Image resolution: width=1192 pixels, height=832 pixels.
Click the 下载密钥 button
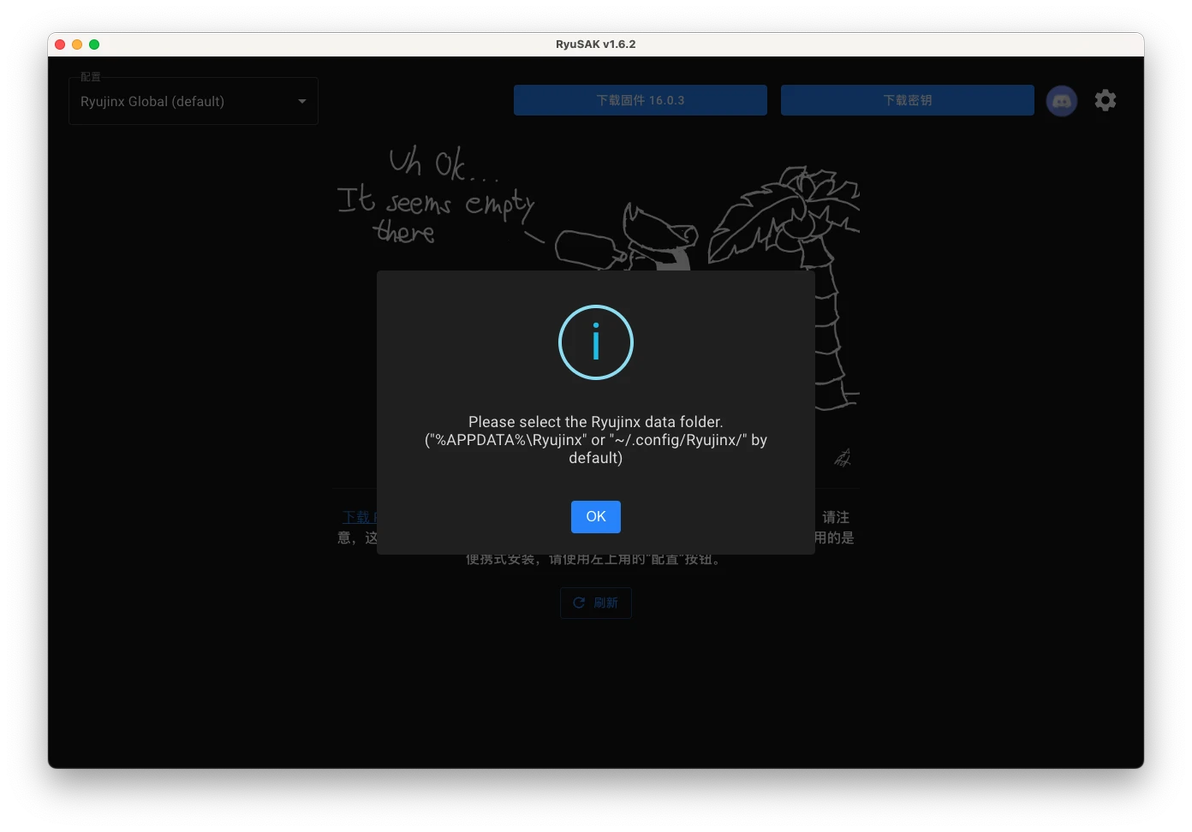coord(907,100)
